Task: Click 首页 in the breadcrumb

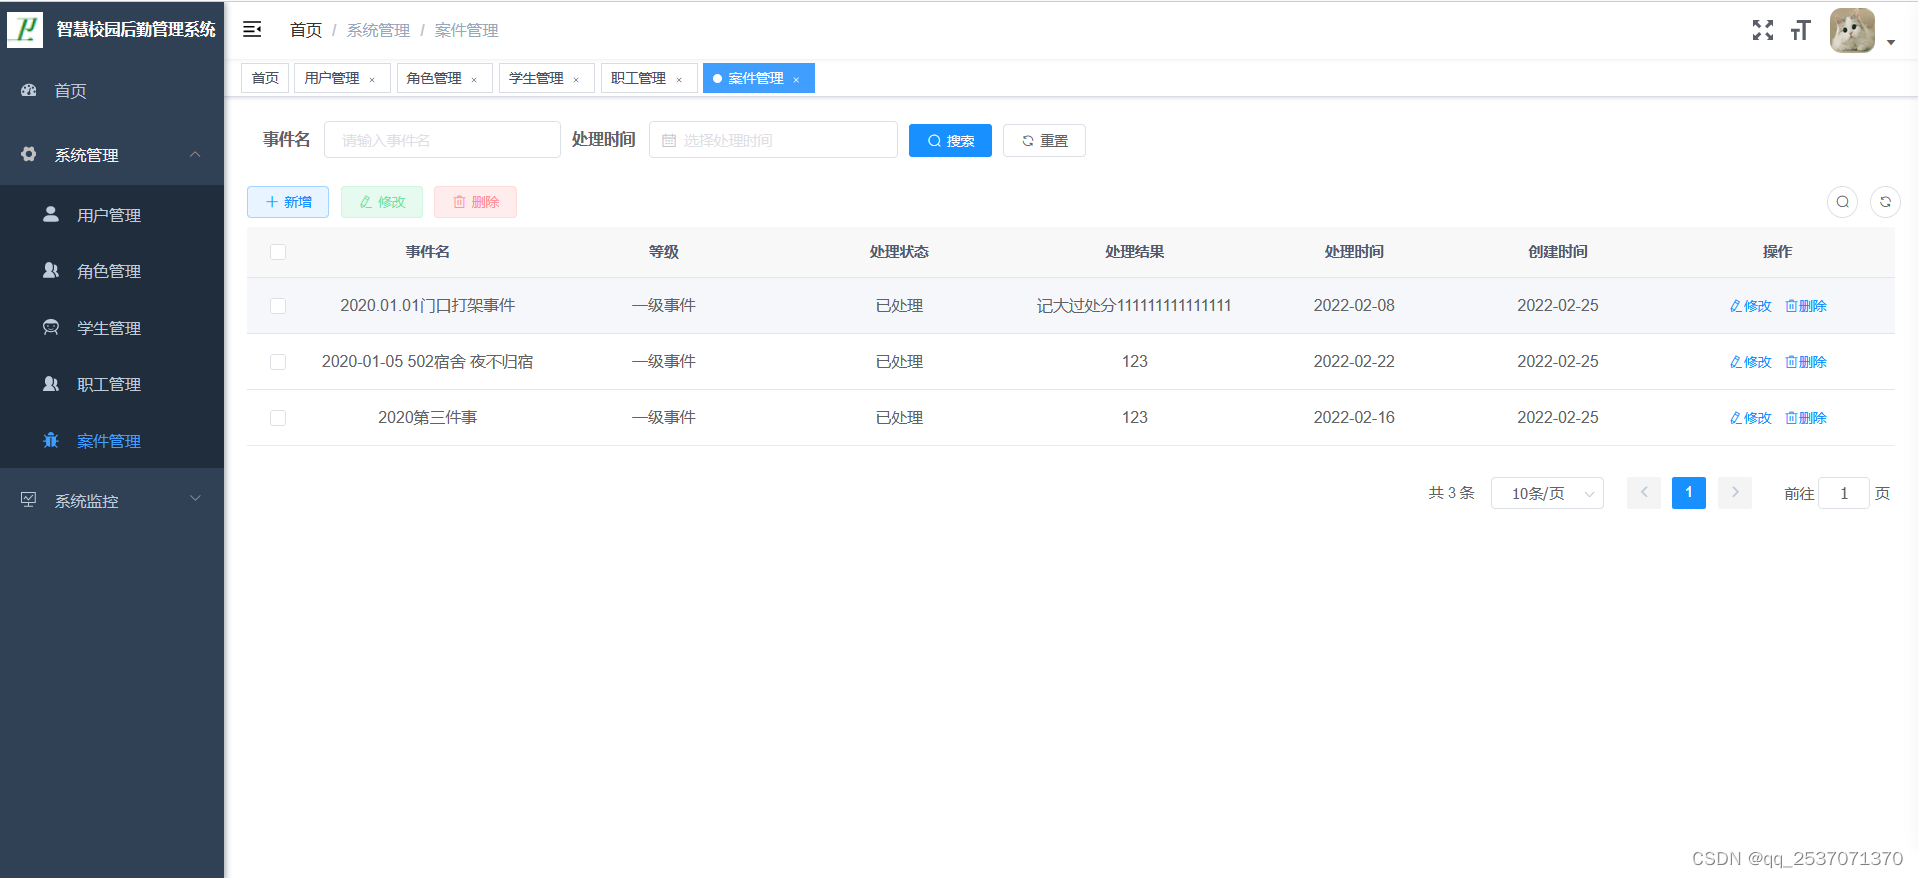Action: (306, 30)
